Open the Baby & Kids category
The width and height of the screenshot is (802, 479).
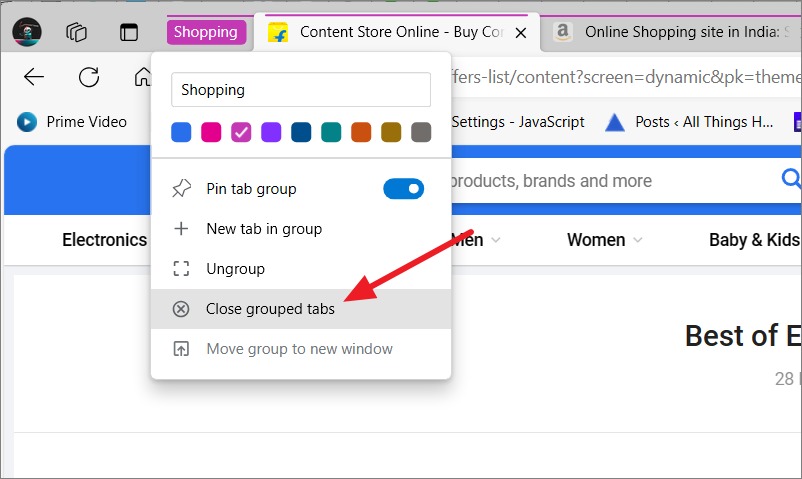(754, 240)
